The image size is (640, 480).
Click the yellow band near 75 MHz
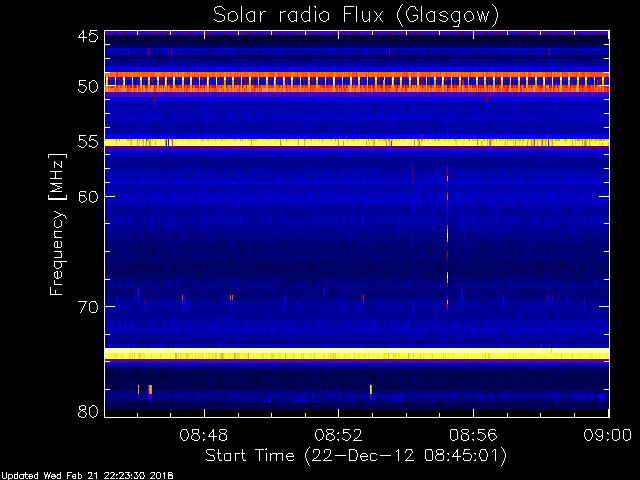(x=357, y=353)
